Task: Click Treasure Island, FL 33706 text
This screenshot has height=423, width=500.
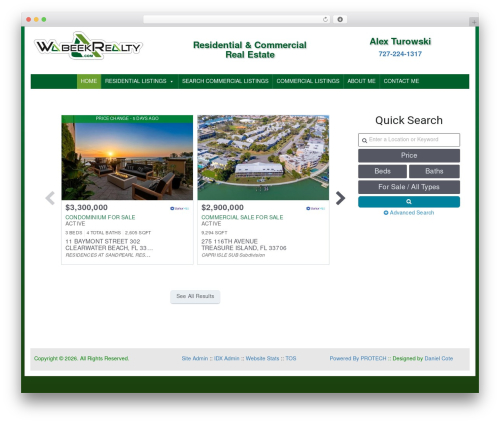Action: tap(244, 248)
